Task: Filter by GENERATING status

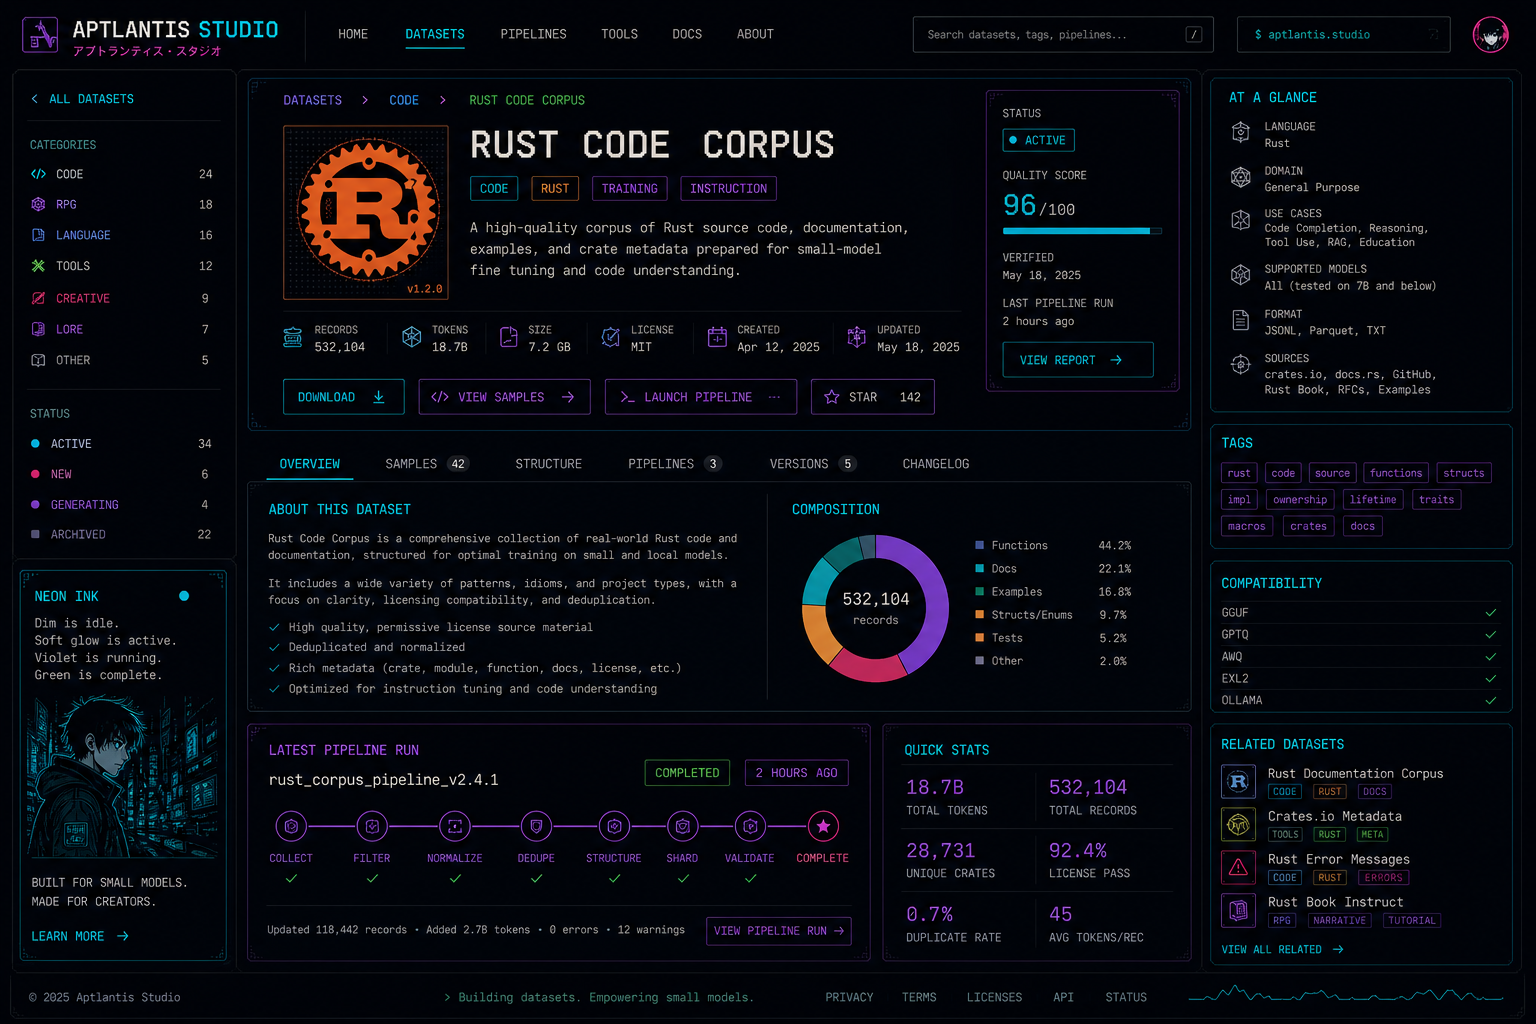Action: click(121, 505)
